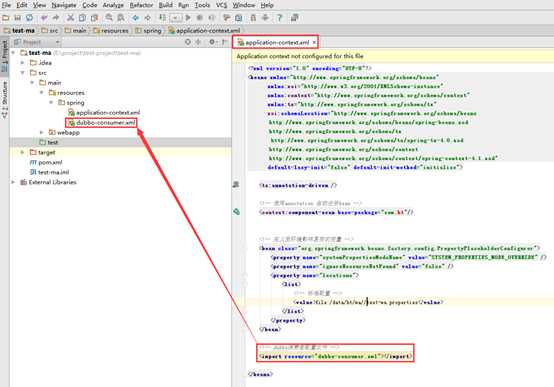Open the Build menu
Viewport: 554px width, 387px height.
click(166, 5)
